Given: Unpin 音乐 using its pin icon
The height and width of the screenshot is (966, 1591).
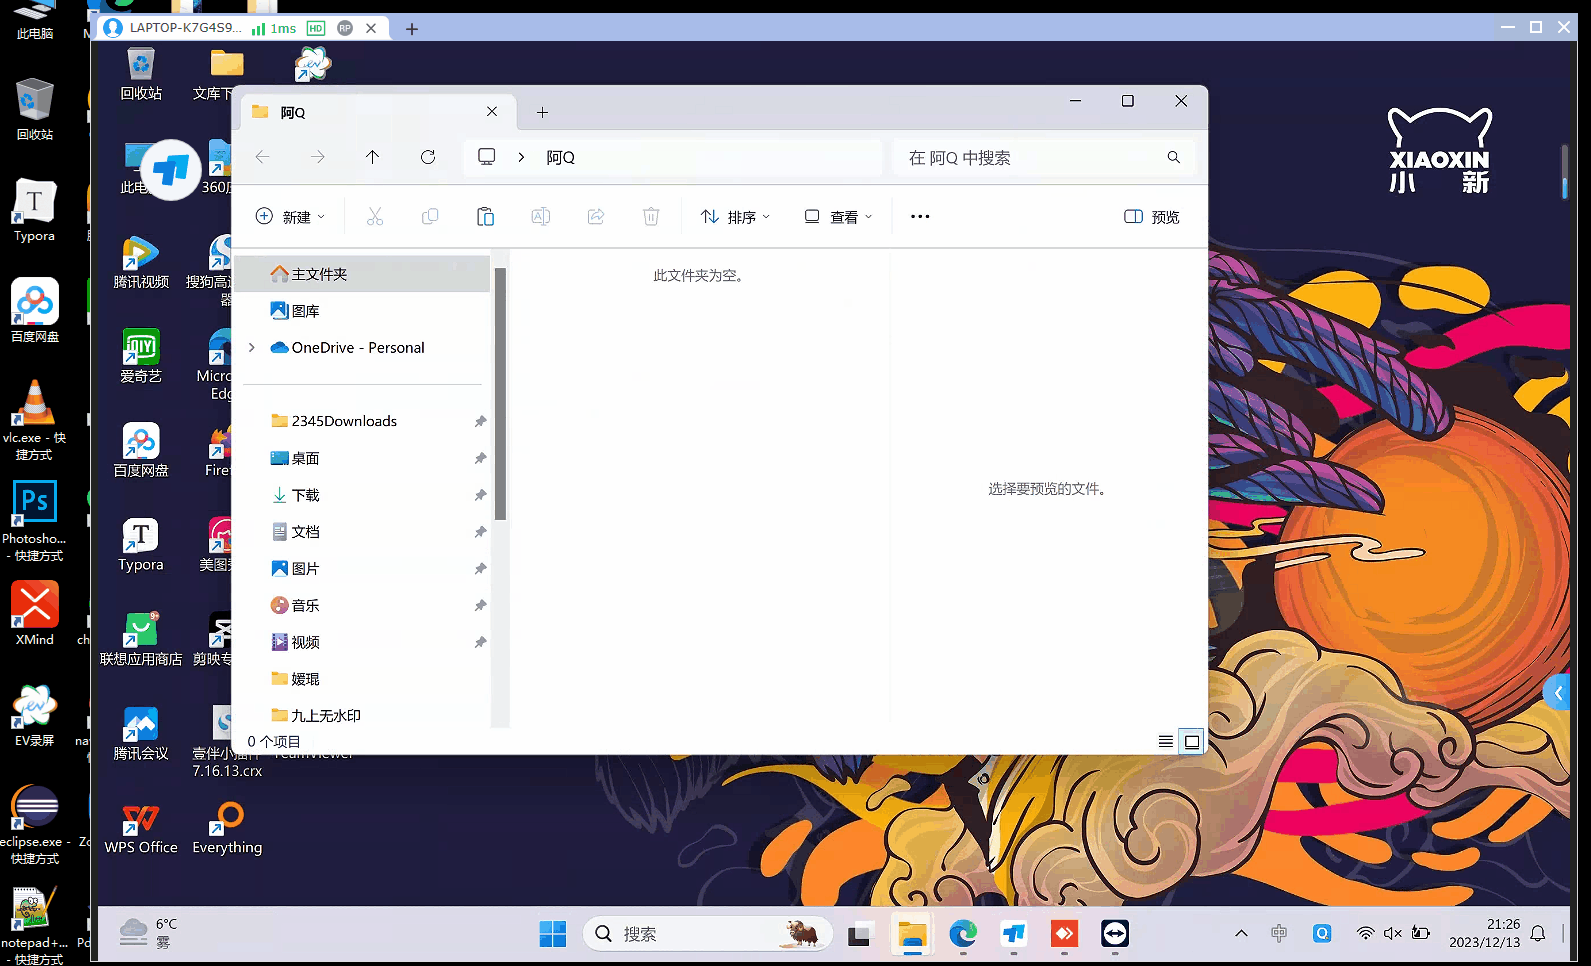Looking at the screenshot, I should 480,605.
